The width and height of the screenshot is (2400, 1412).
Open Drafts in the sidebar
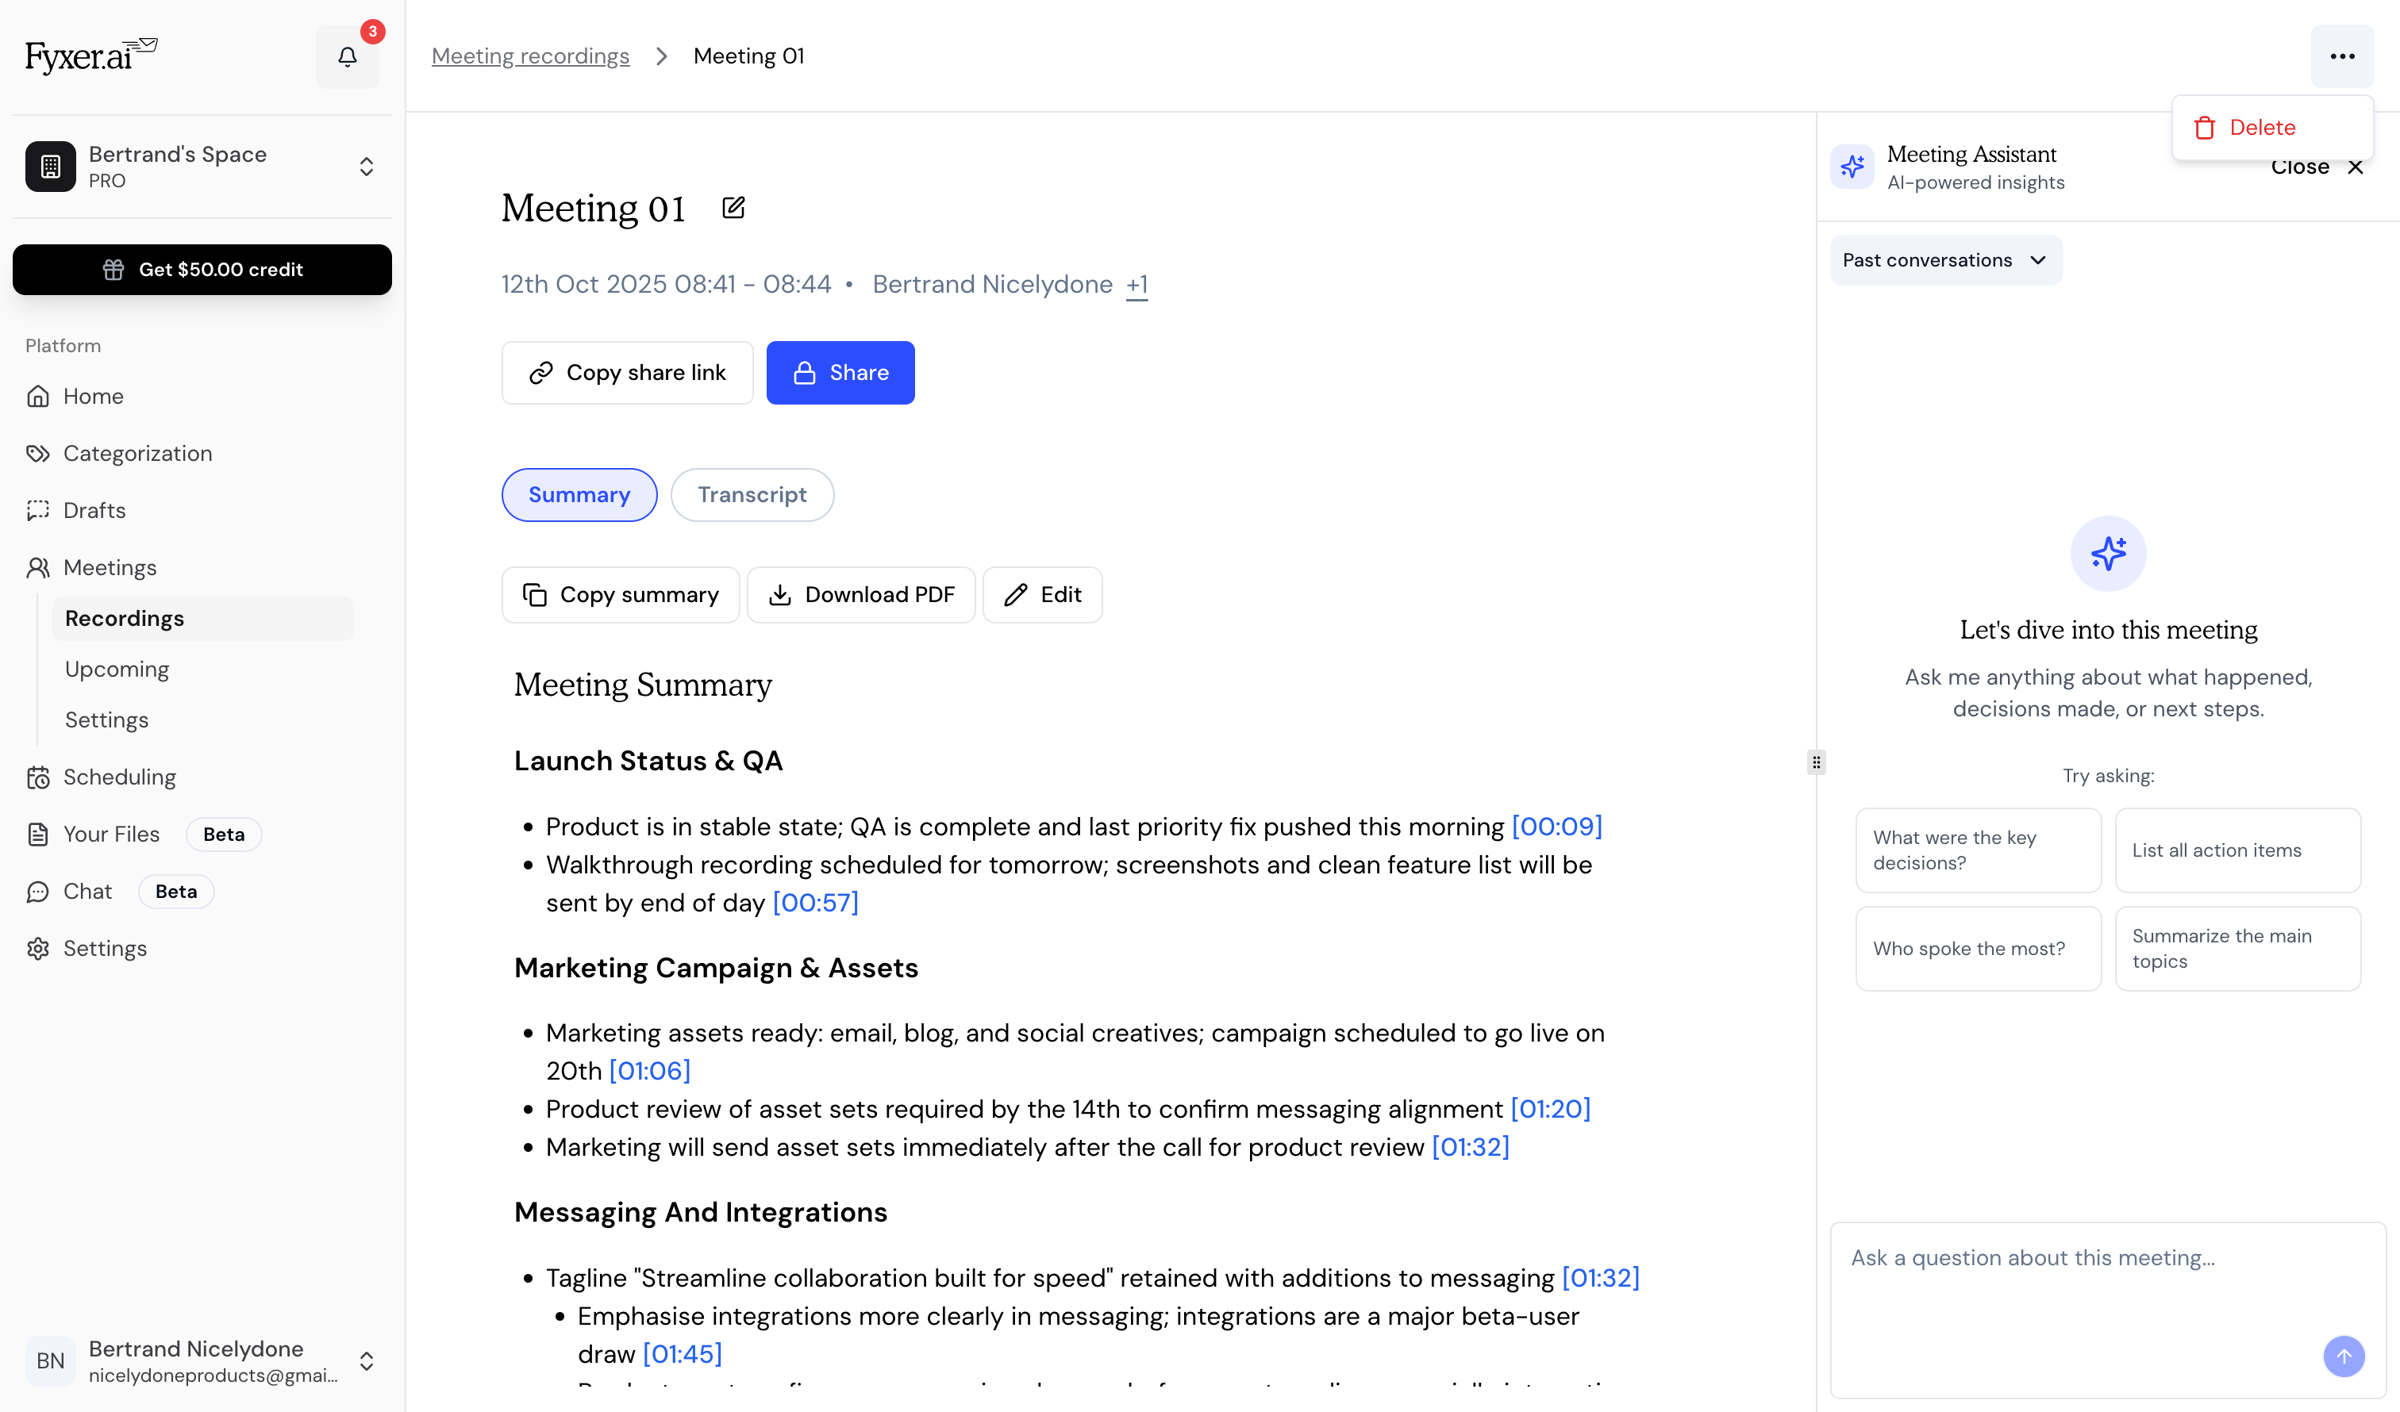click(x=202, y=510)
